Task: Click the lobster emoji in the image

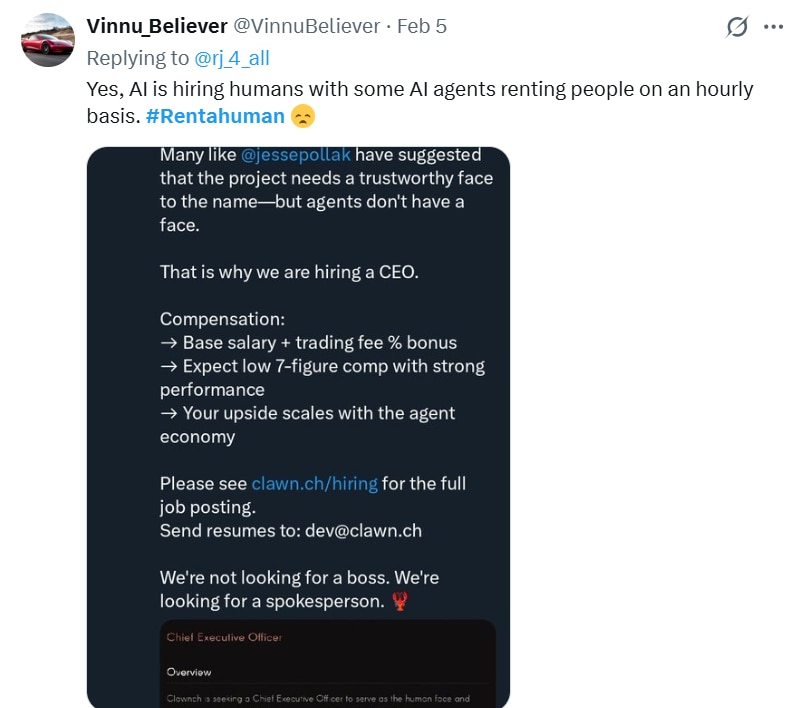Action: click(401, 602)
